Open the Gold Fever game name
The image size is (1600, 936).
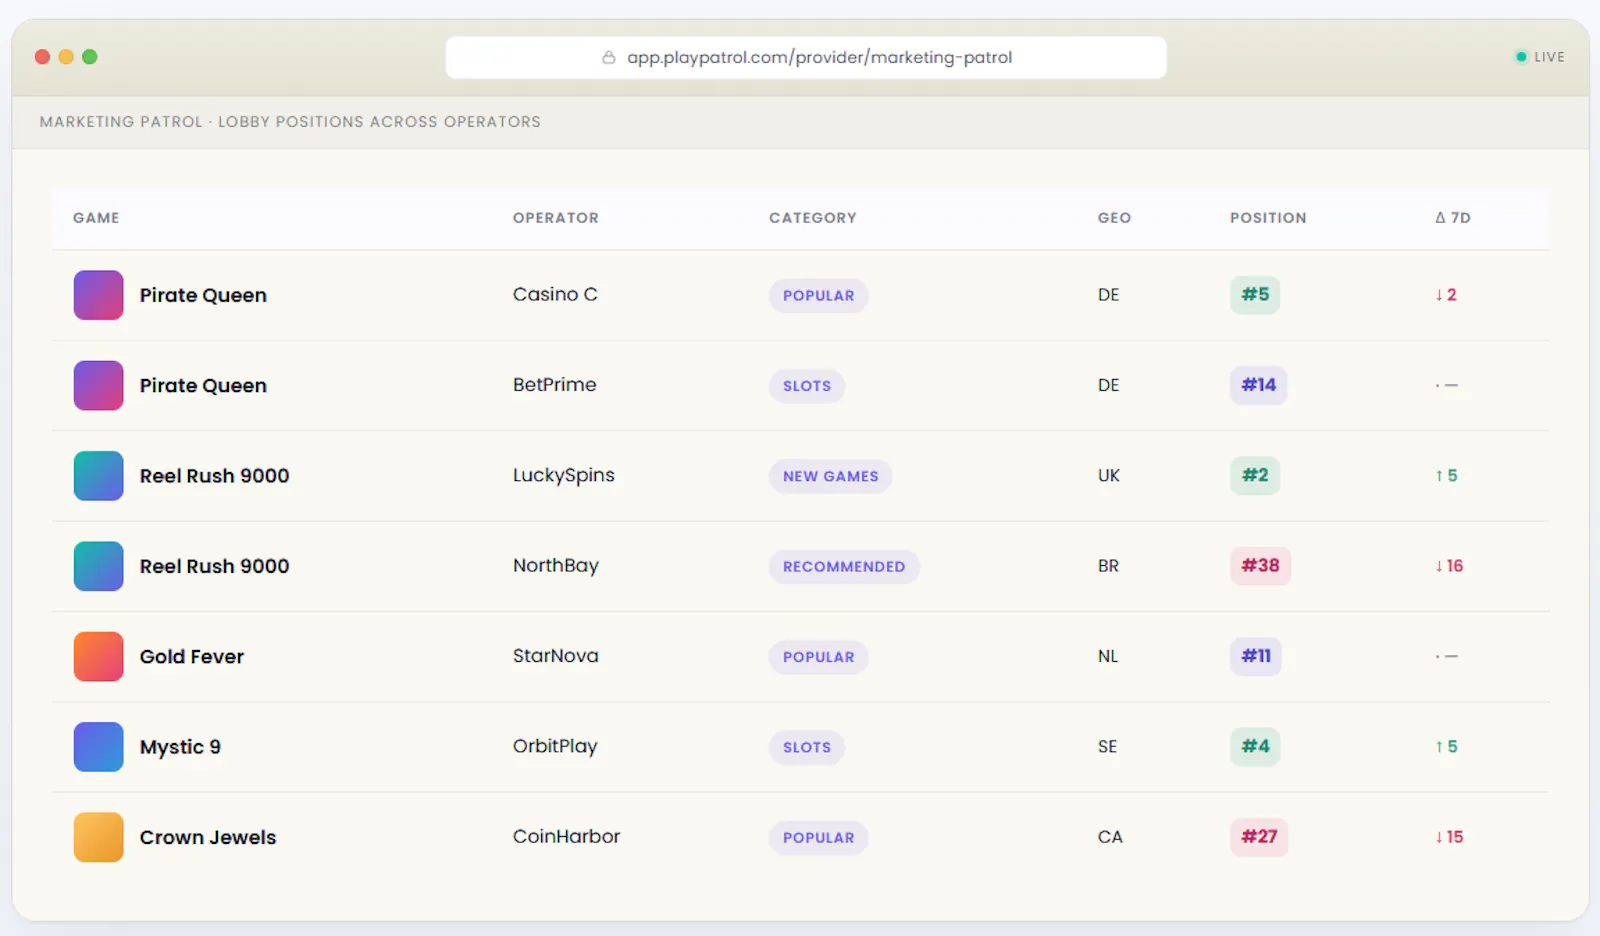click(192, 657)
